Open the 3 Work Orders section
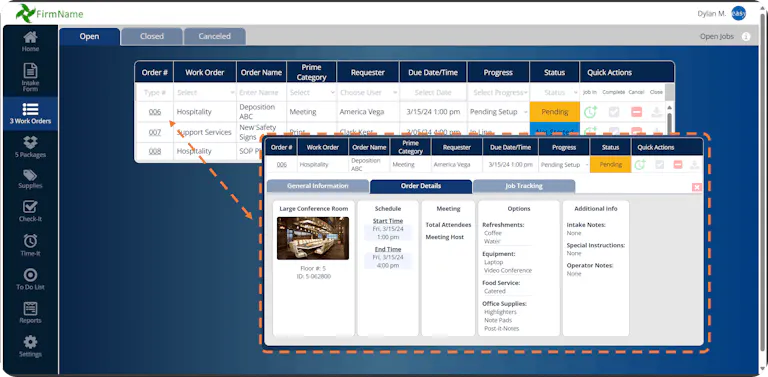 coord(30,114)
